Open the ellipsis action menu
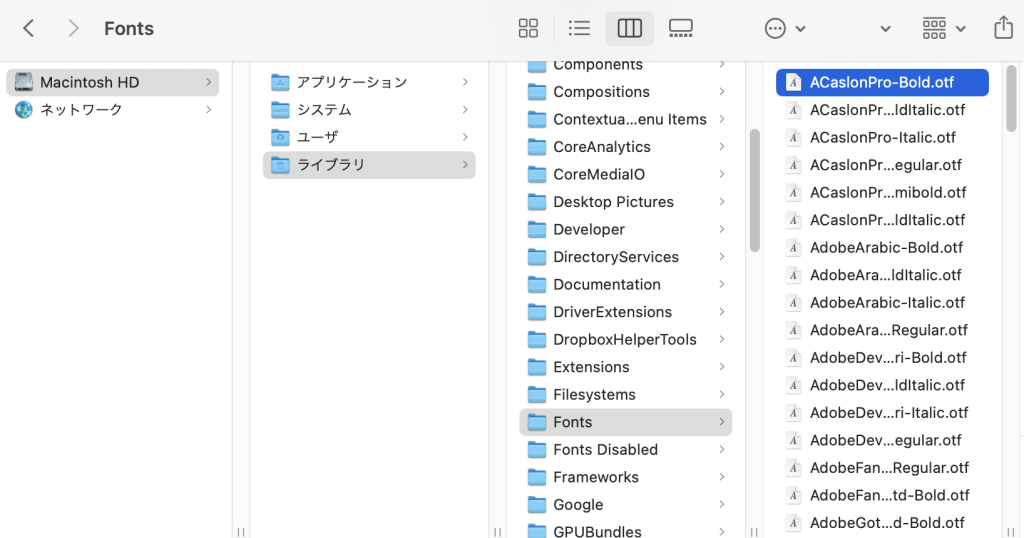The height and width of the screenshot is (538, 1024). pyautogui.click(x=784, y=28)
